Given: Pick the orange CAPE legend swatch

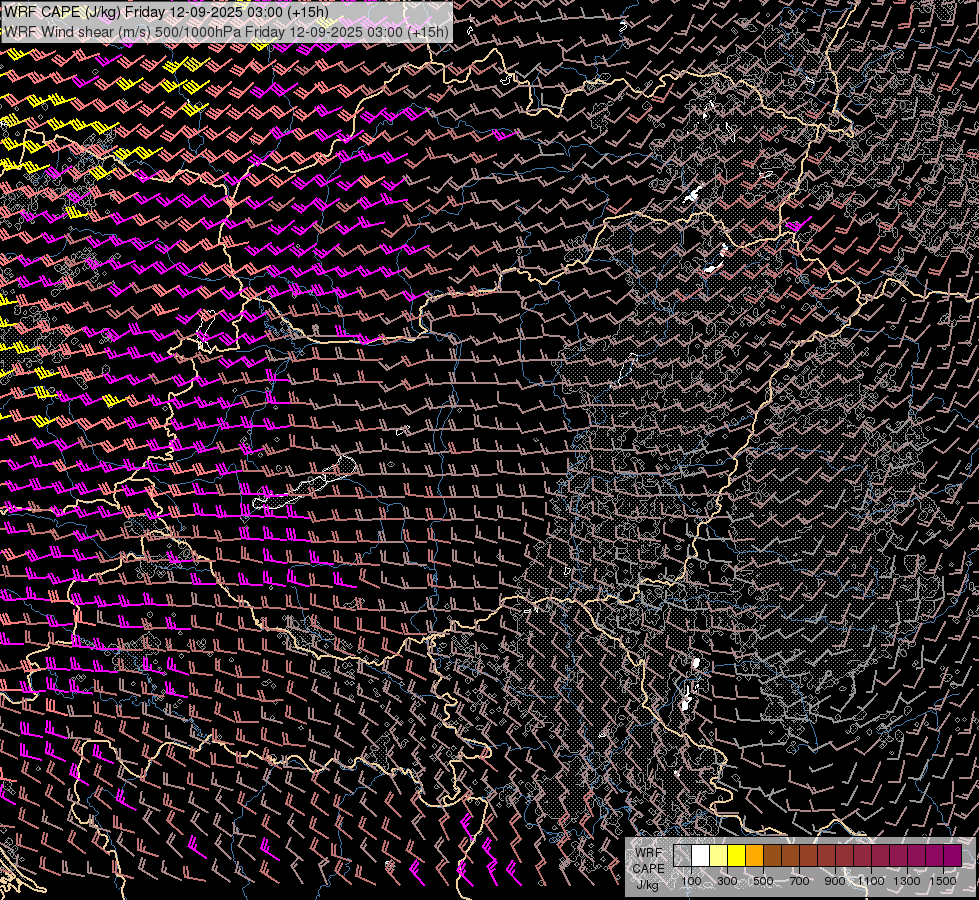Looking at the screenshot, I should [x=754, y=856].
